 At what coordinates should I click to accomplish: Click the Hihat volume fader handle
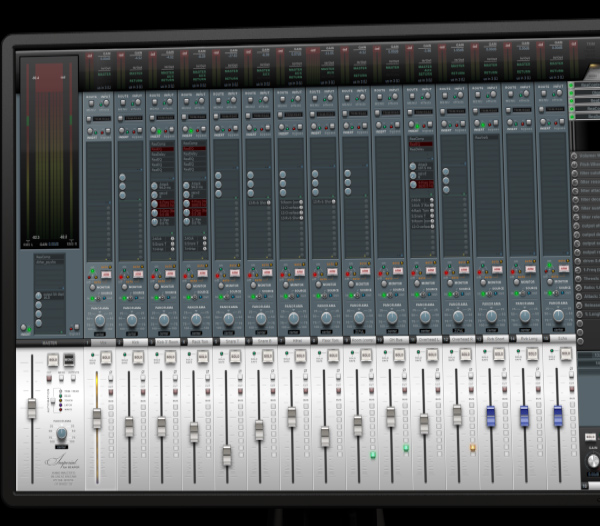292,417
